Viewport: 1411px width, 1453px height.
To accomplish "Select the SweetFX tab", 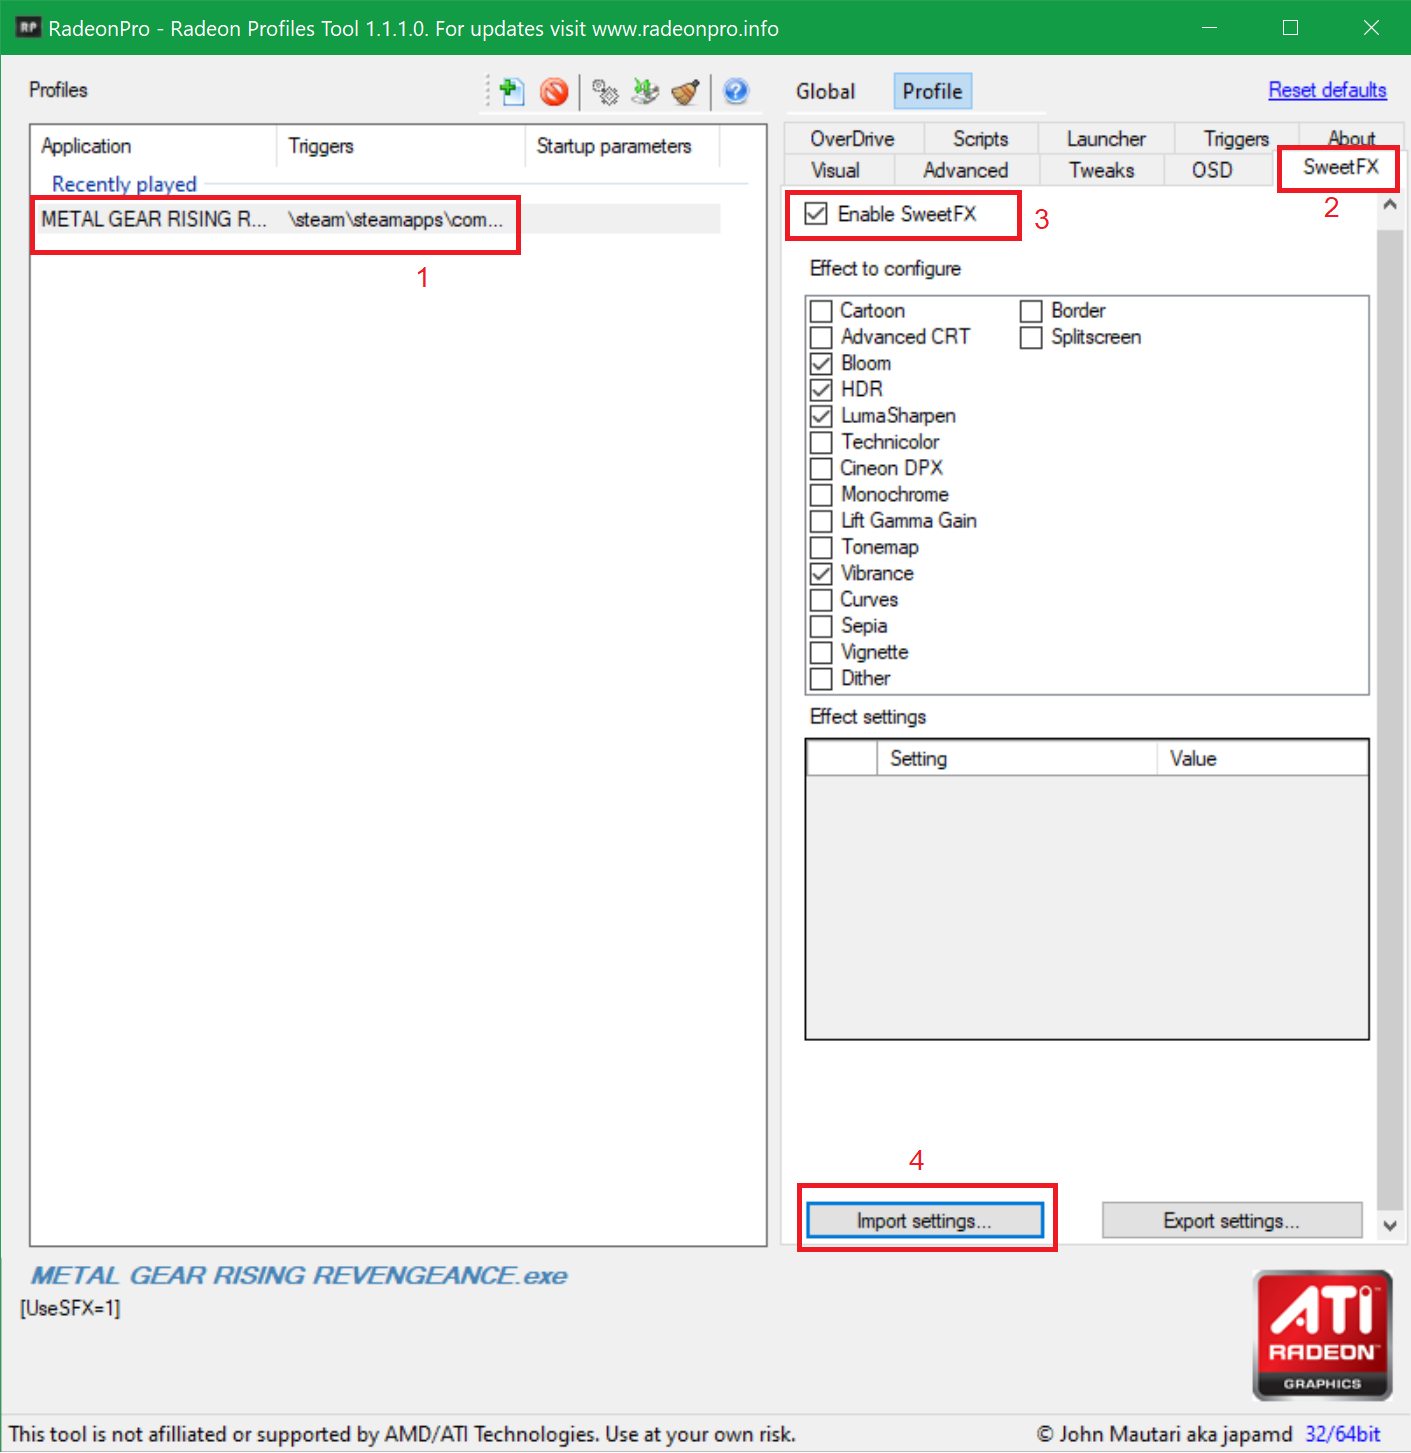I will tap(1340, 167).
